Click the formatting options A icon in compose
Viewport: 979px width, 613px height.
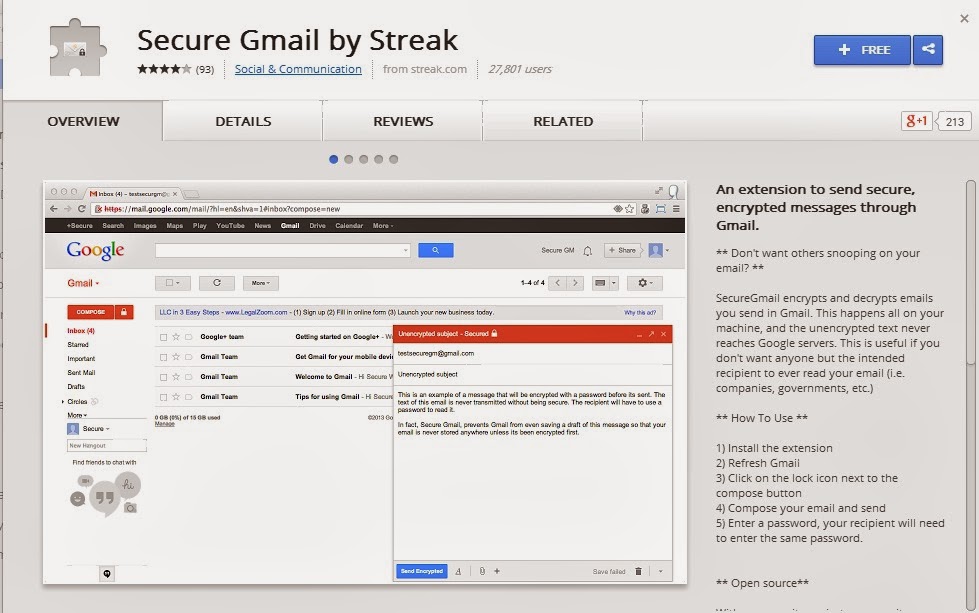[458, 571]
